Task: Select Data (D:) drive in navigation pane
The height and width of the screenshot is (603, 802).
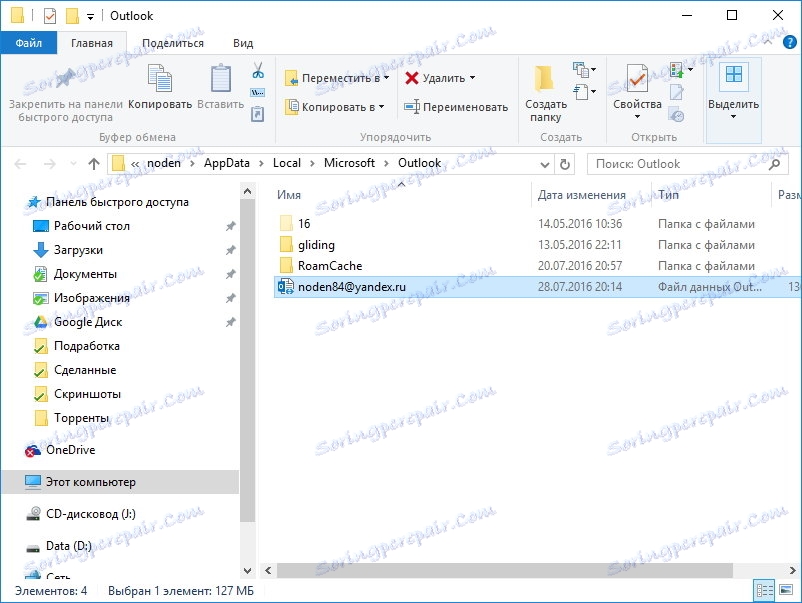Action: tap(69, 546)
